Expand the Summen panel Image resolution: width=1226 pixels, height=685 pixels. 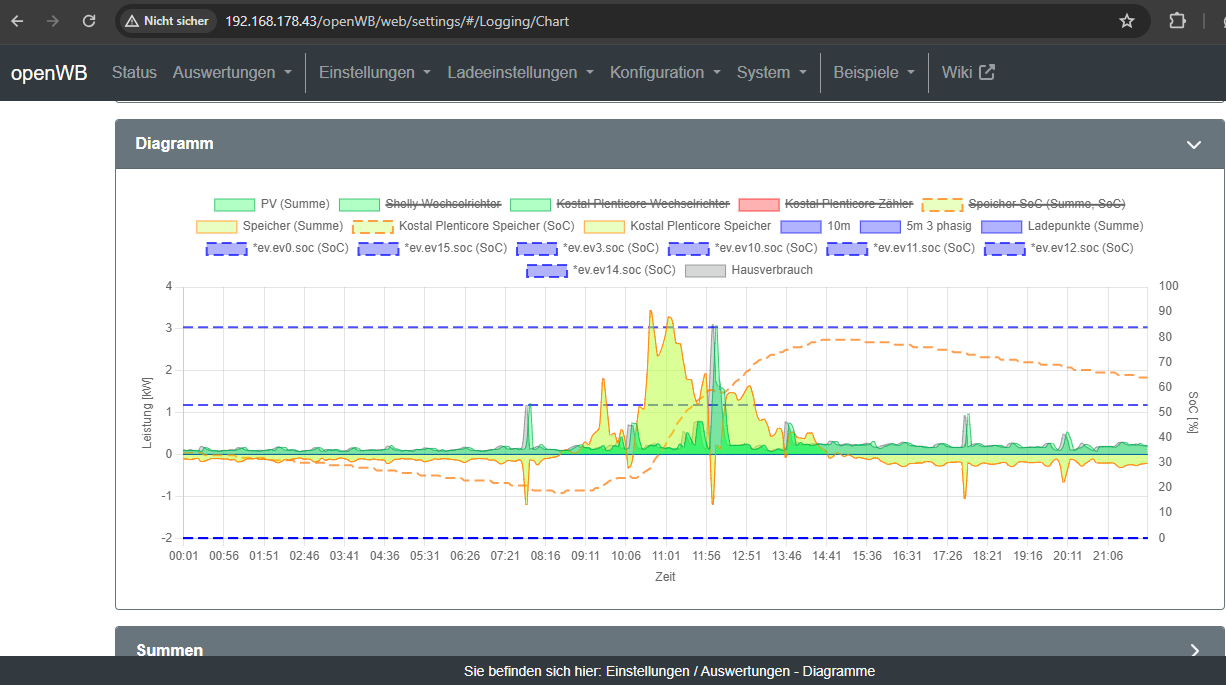click(x=1194, y=650)
